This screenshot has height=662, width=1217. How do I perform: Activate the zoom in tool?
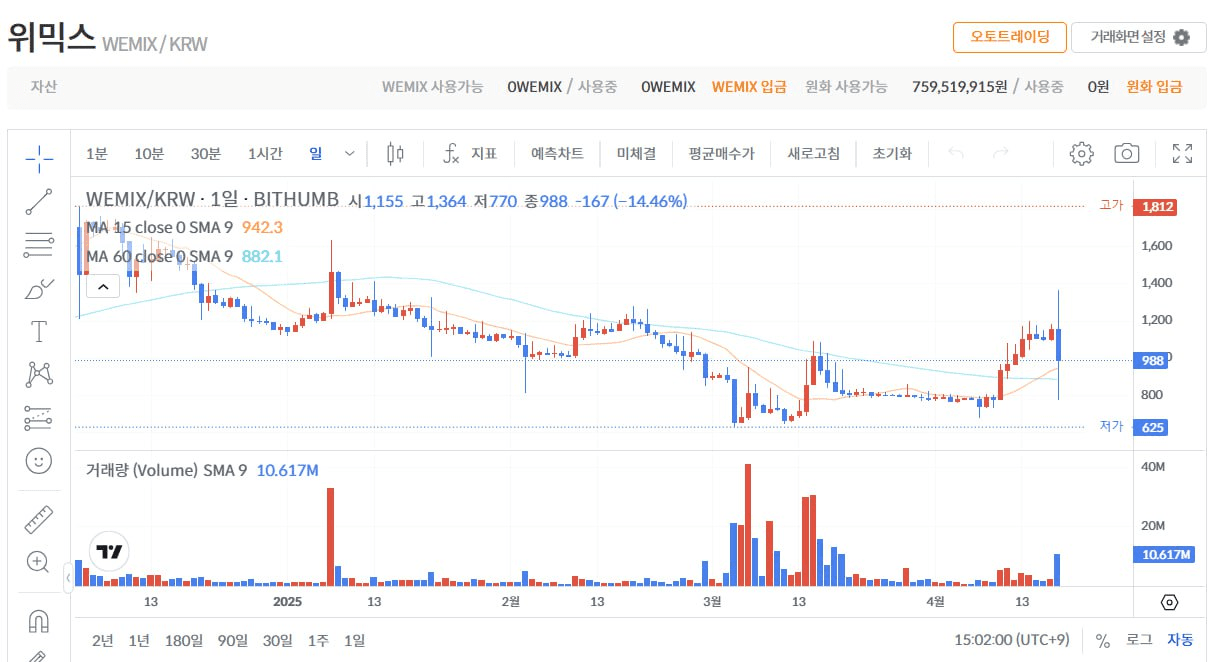point(39,561)
